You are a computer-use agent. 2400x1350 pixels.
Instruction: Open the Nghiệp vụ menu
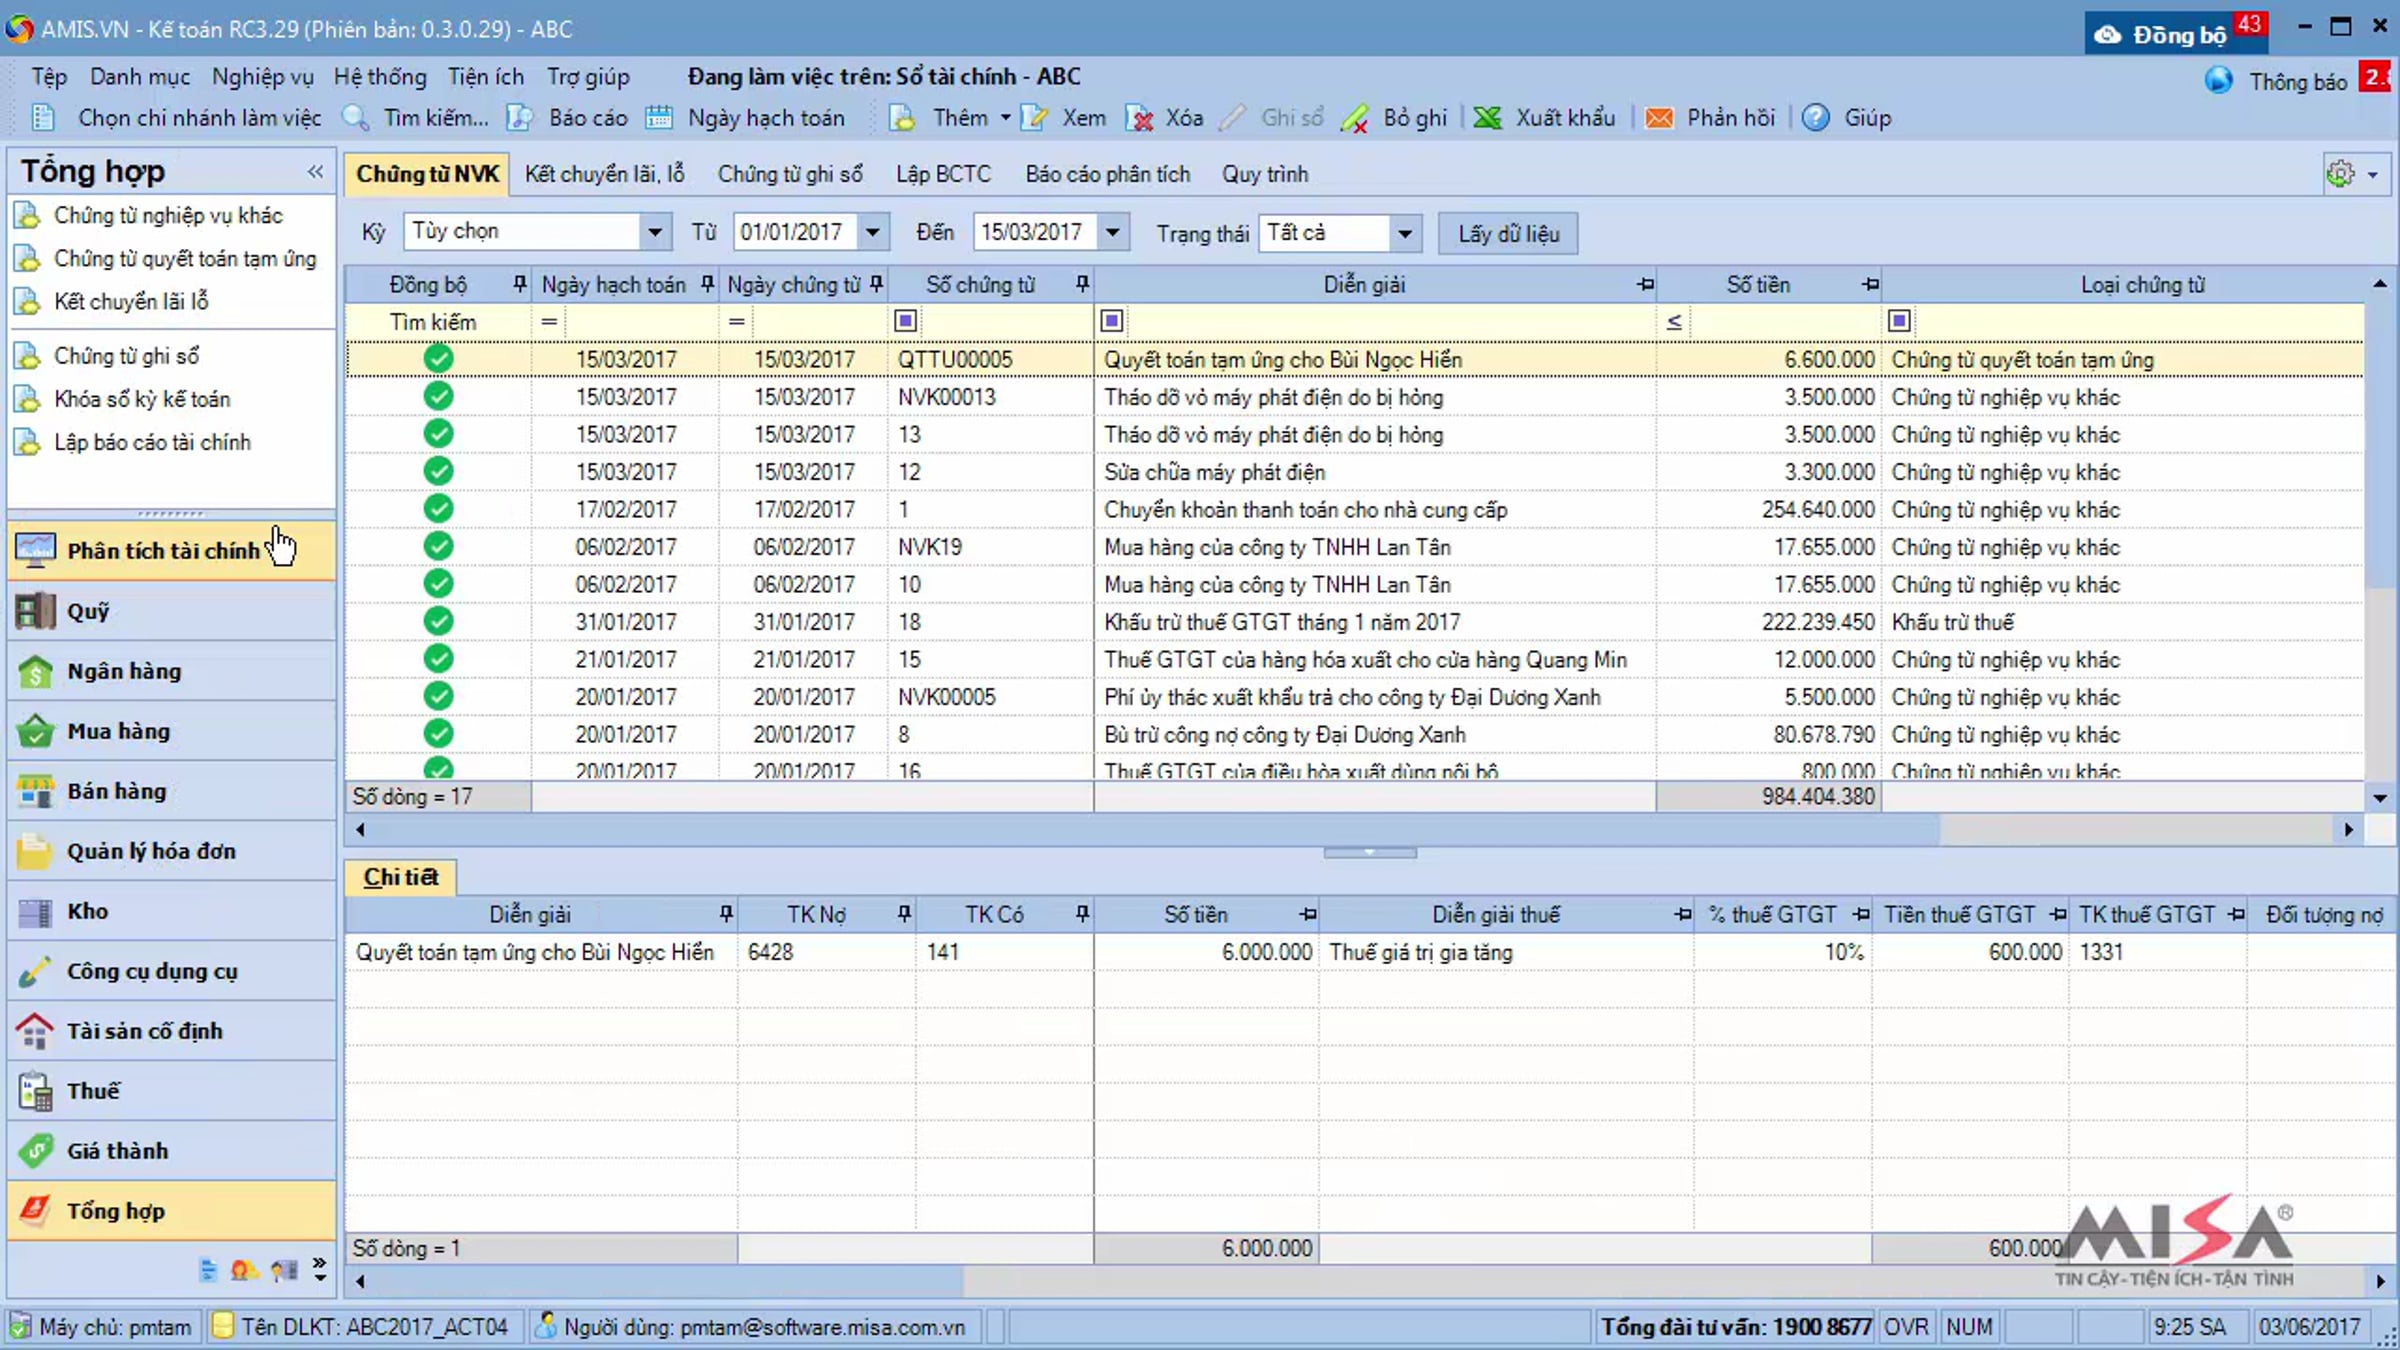(x=263, y=76)
